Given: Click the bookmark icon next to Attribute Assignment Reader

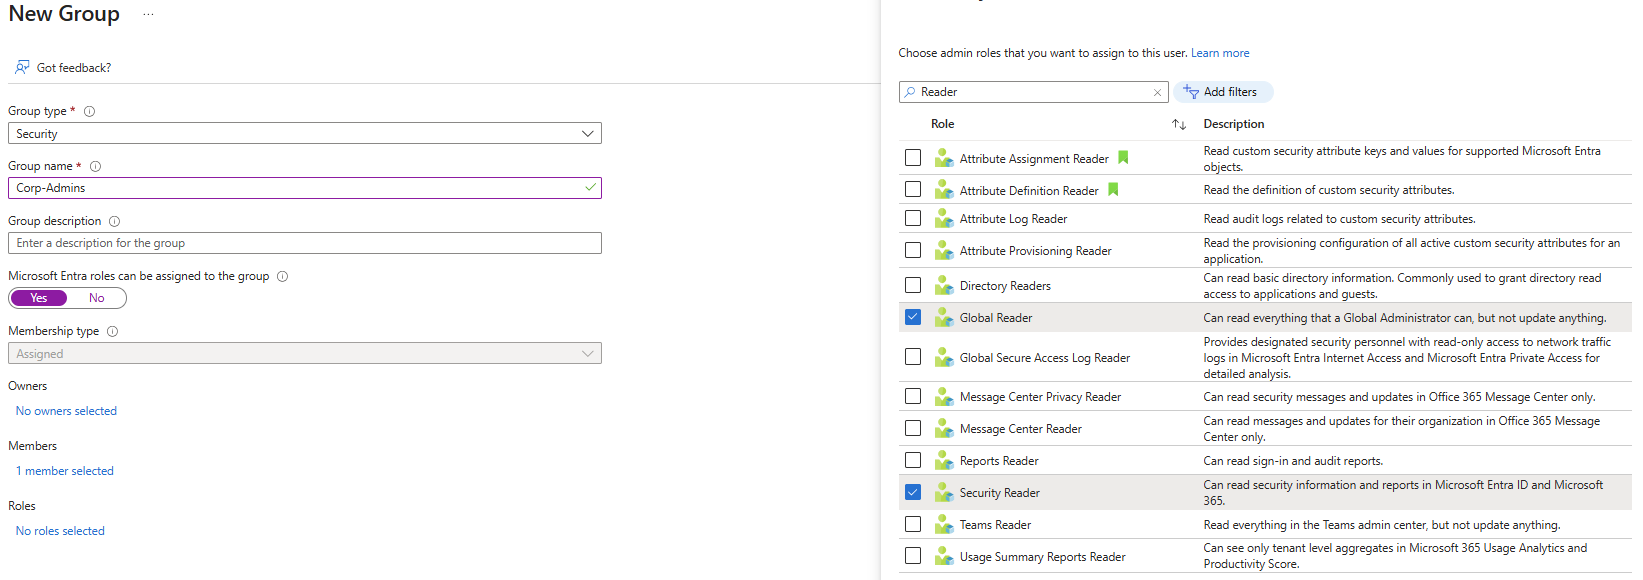Looking at the screenshot, I should point(1123,158).
